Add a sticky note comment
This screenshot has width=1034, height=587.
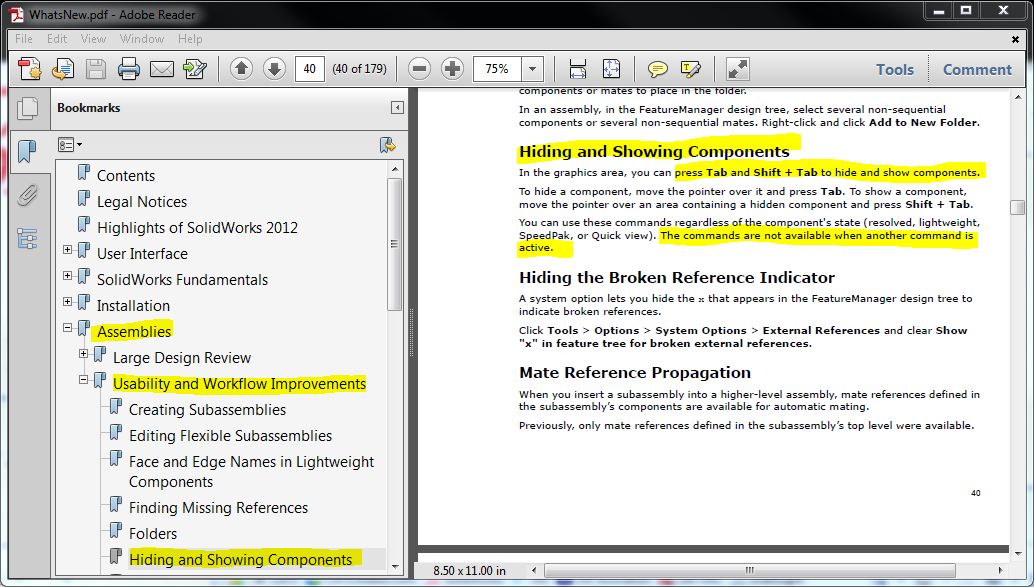pyautogui.click(x=657, y=69)
